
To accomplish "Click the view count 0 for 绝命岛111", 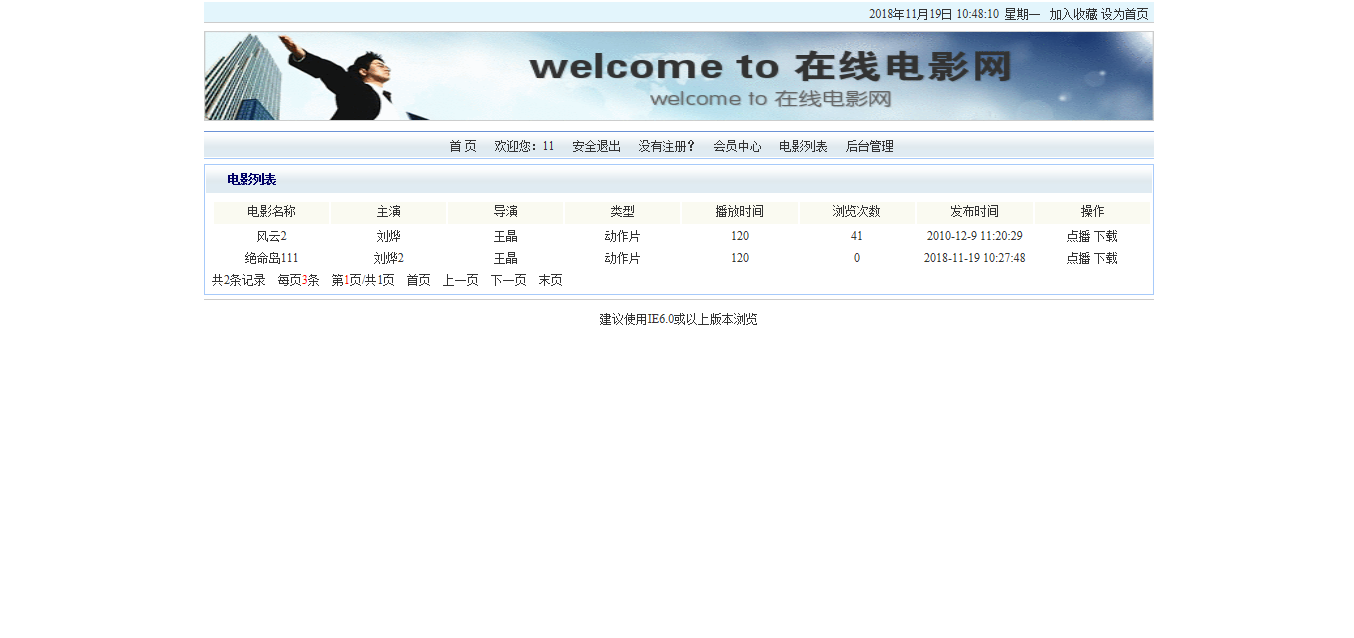I will click(857, 258).
